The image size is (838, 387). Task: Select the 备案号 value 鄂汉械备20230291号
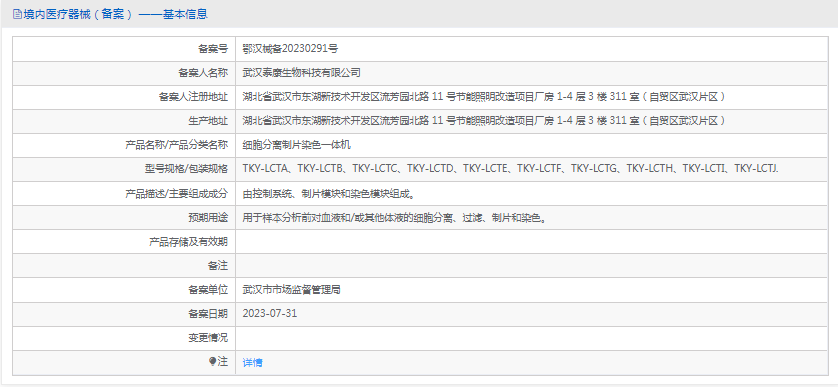coord(290,49)
